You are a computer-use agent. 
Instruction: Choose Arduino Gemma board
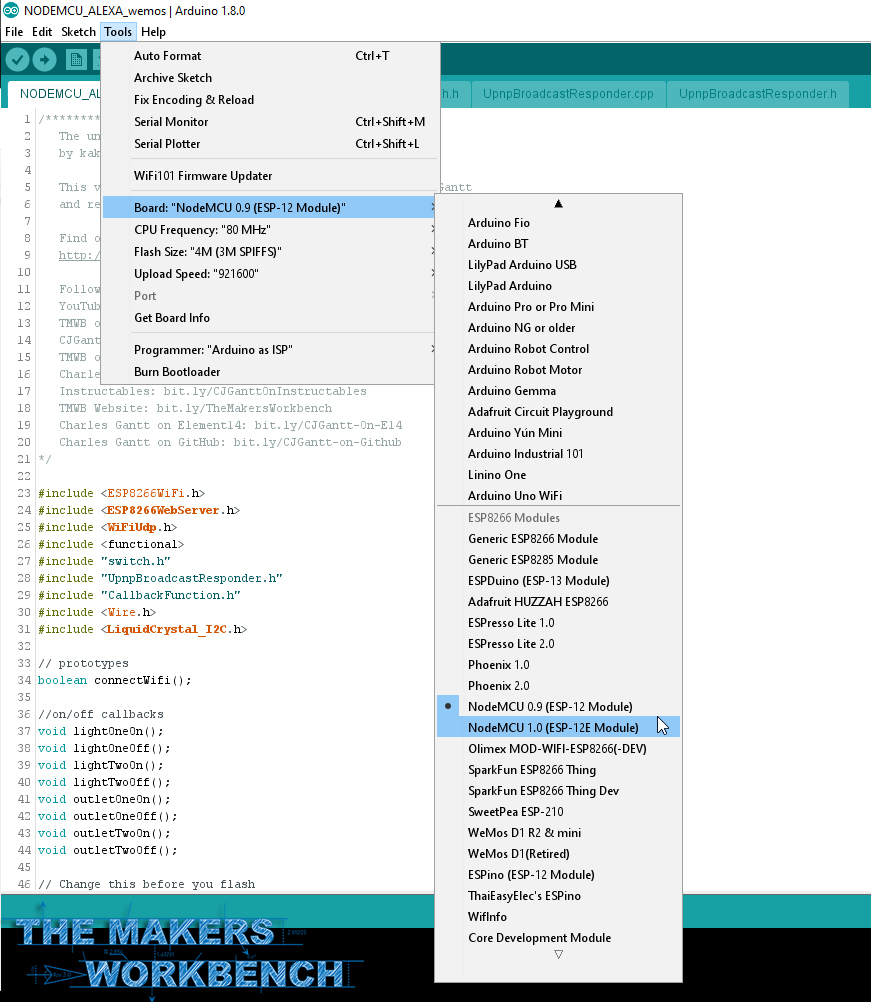click(x=559, y=390)
